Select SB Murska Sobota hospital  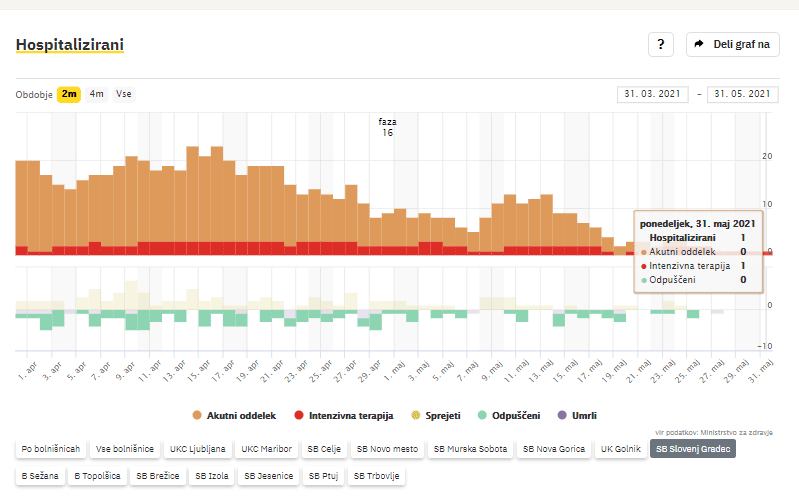pyautogui.click(x=470, y=449)
